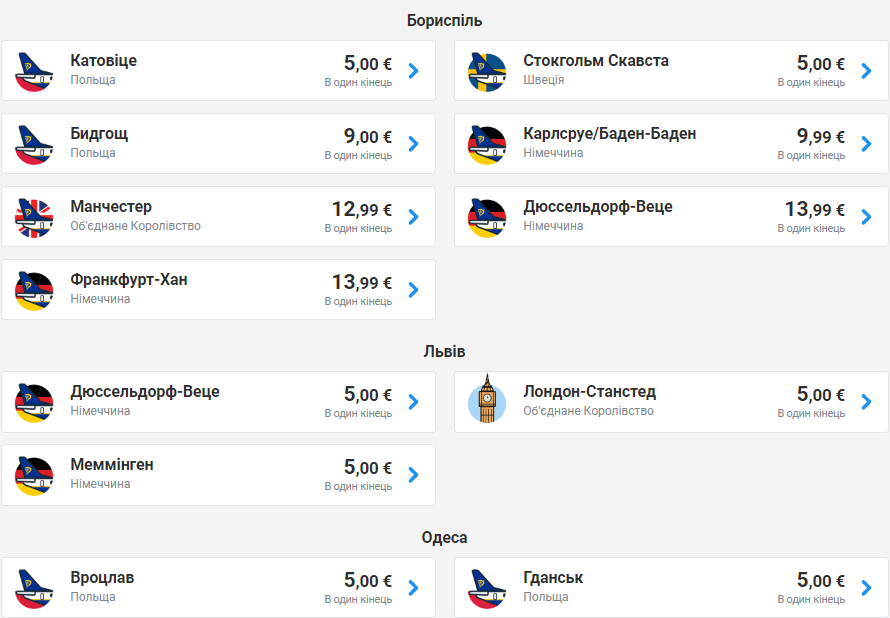Click the Gdansk plane tail icon
The width and height of the screenshot is (890, 618).
pos(487,588)
